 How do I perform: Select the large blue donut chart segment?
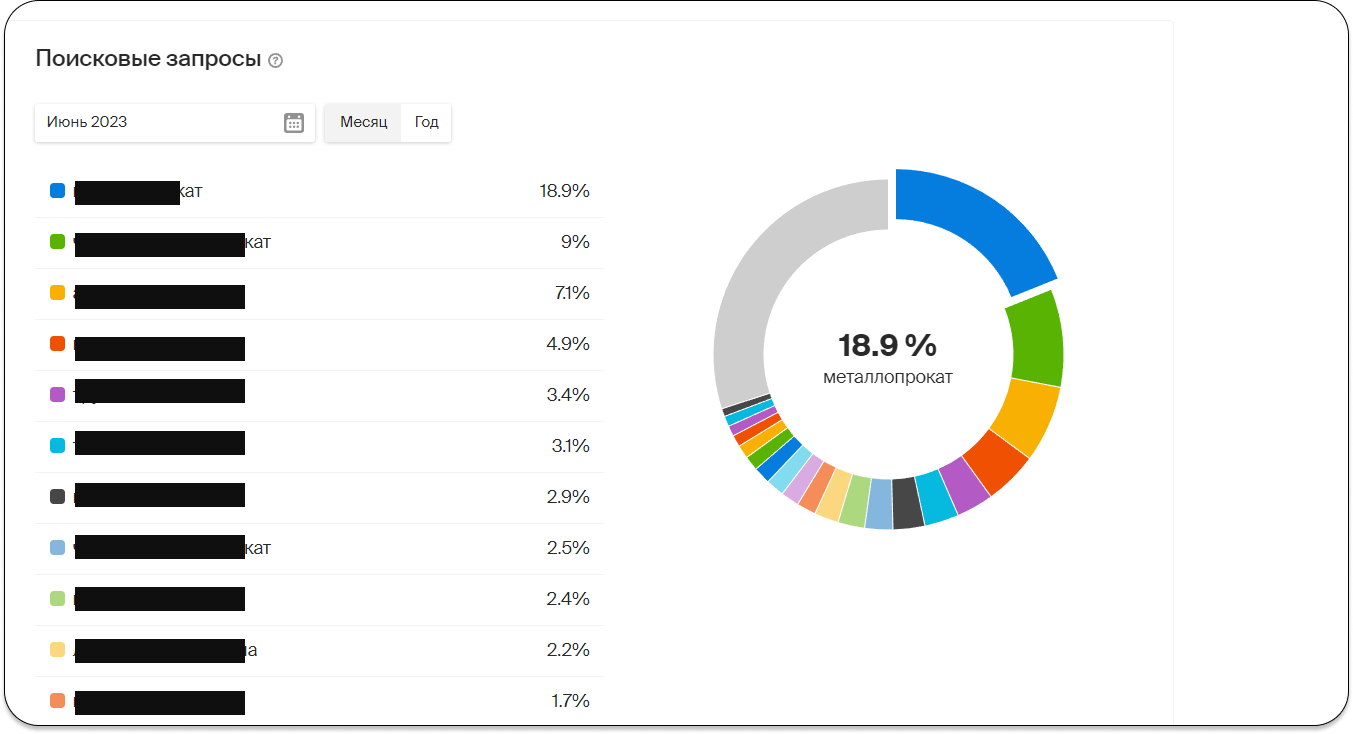coord(968,226)
